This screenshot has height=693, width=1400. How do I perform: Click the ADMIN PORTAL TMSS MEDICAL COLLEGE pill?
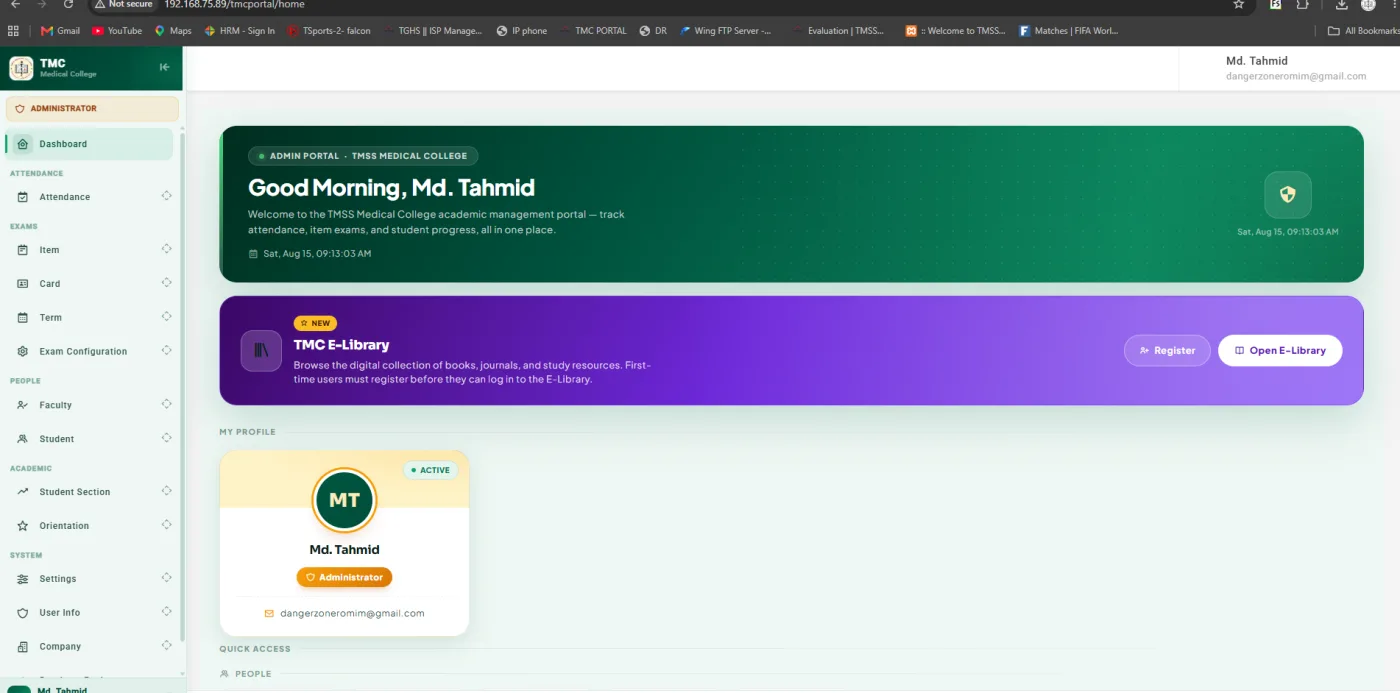click(363, 156)
